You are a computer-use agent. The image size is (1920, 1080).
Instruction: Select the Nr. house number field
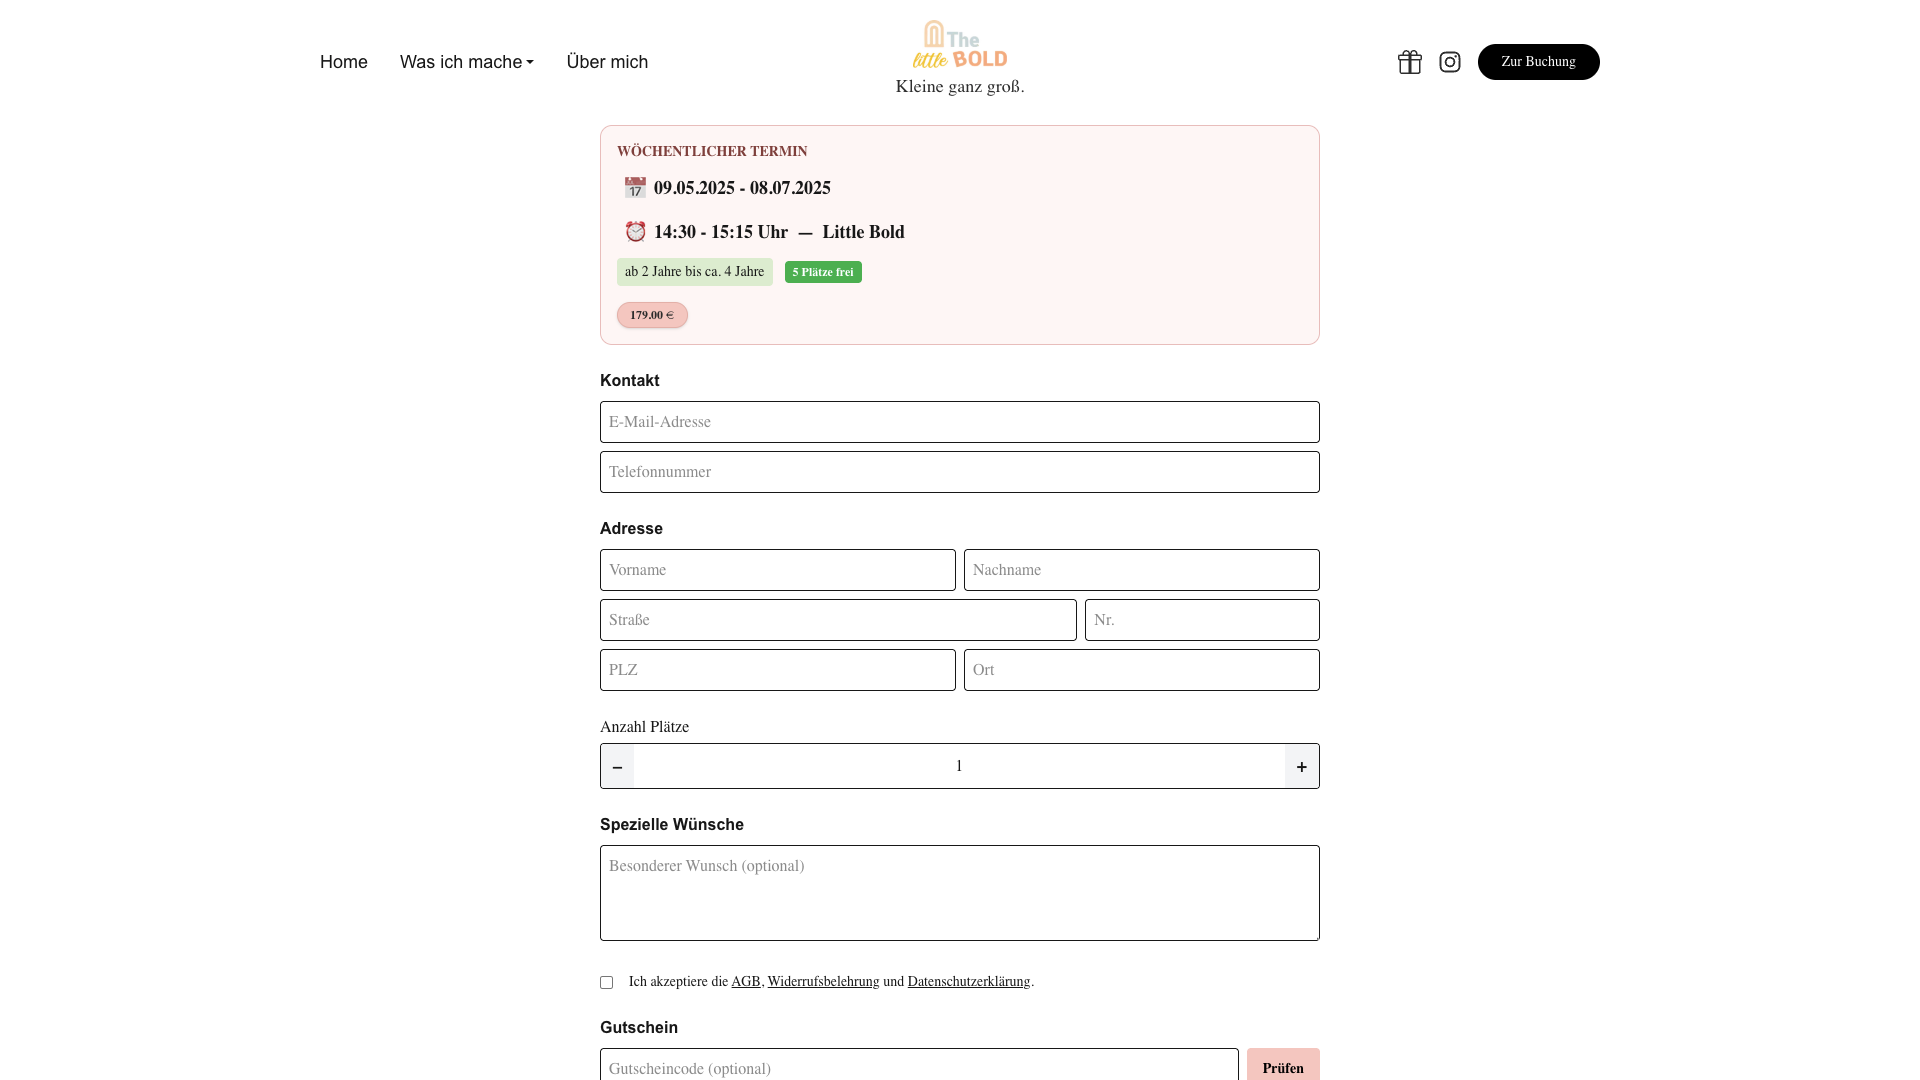click(1202, 620)
